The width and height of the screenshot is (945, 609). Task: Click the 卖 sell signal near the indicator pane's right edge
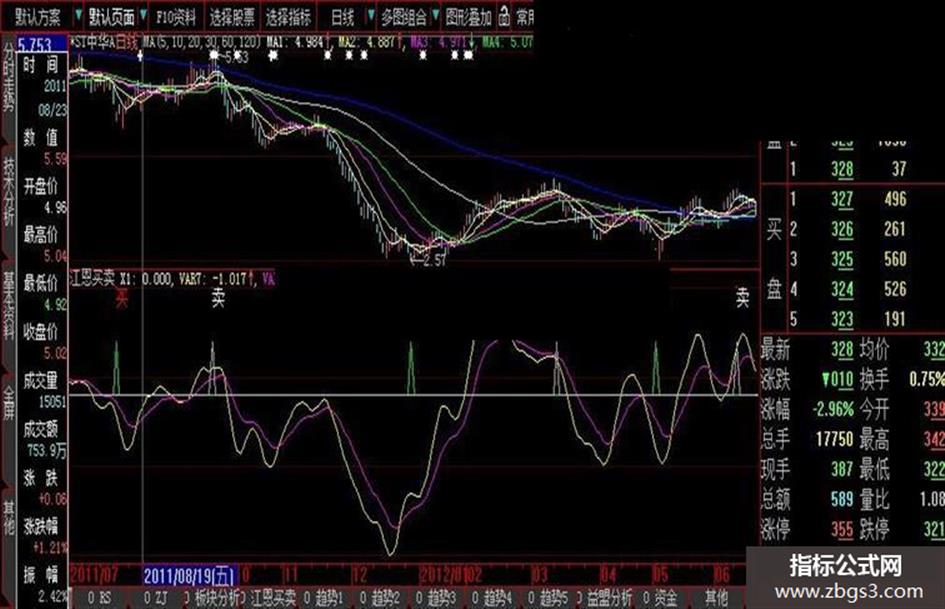[x=742, y=297]
